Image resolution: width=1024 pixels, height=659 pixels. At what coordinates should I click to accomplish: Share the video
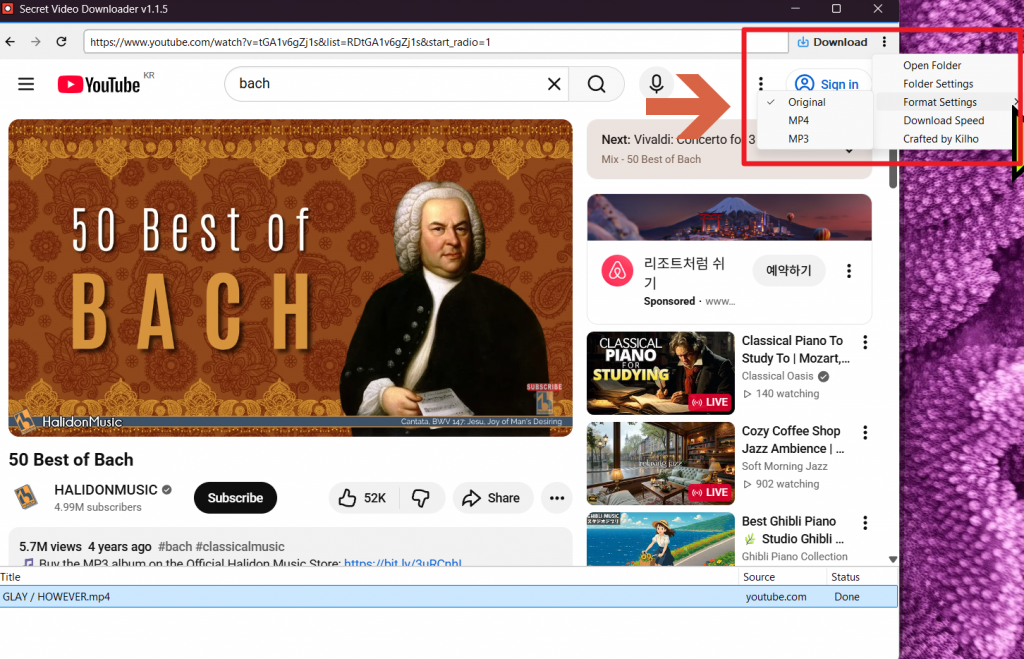coord(492,498)
